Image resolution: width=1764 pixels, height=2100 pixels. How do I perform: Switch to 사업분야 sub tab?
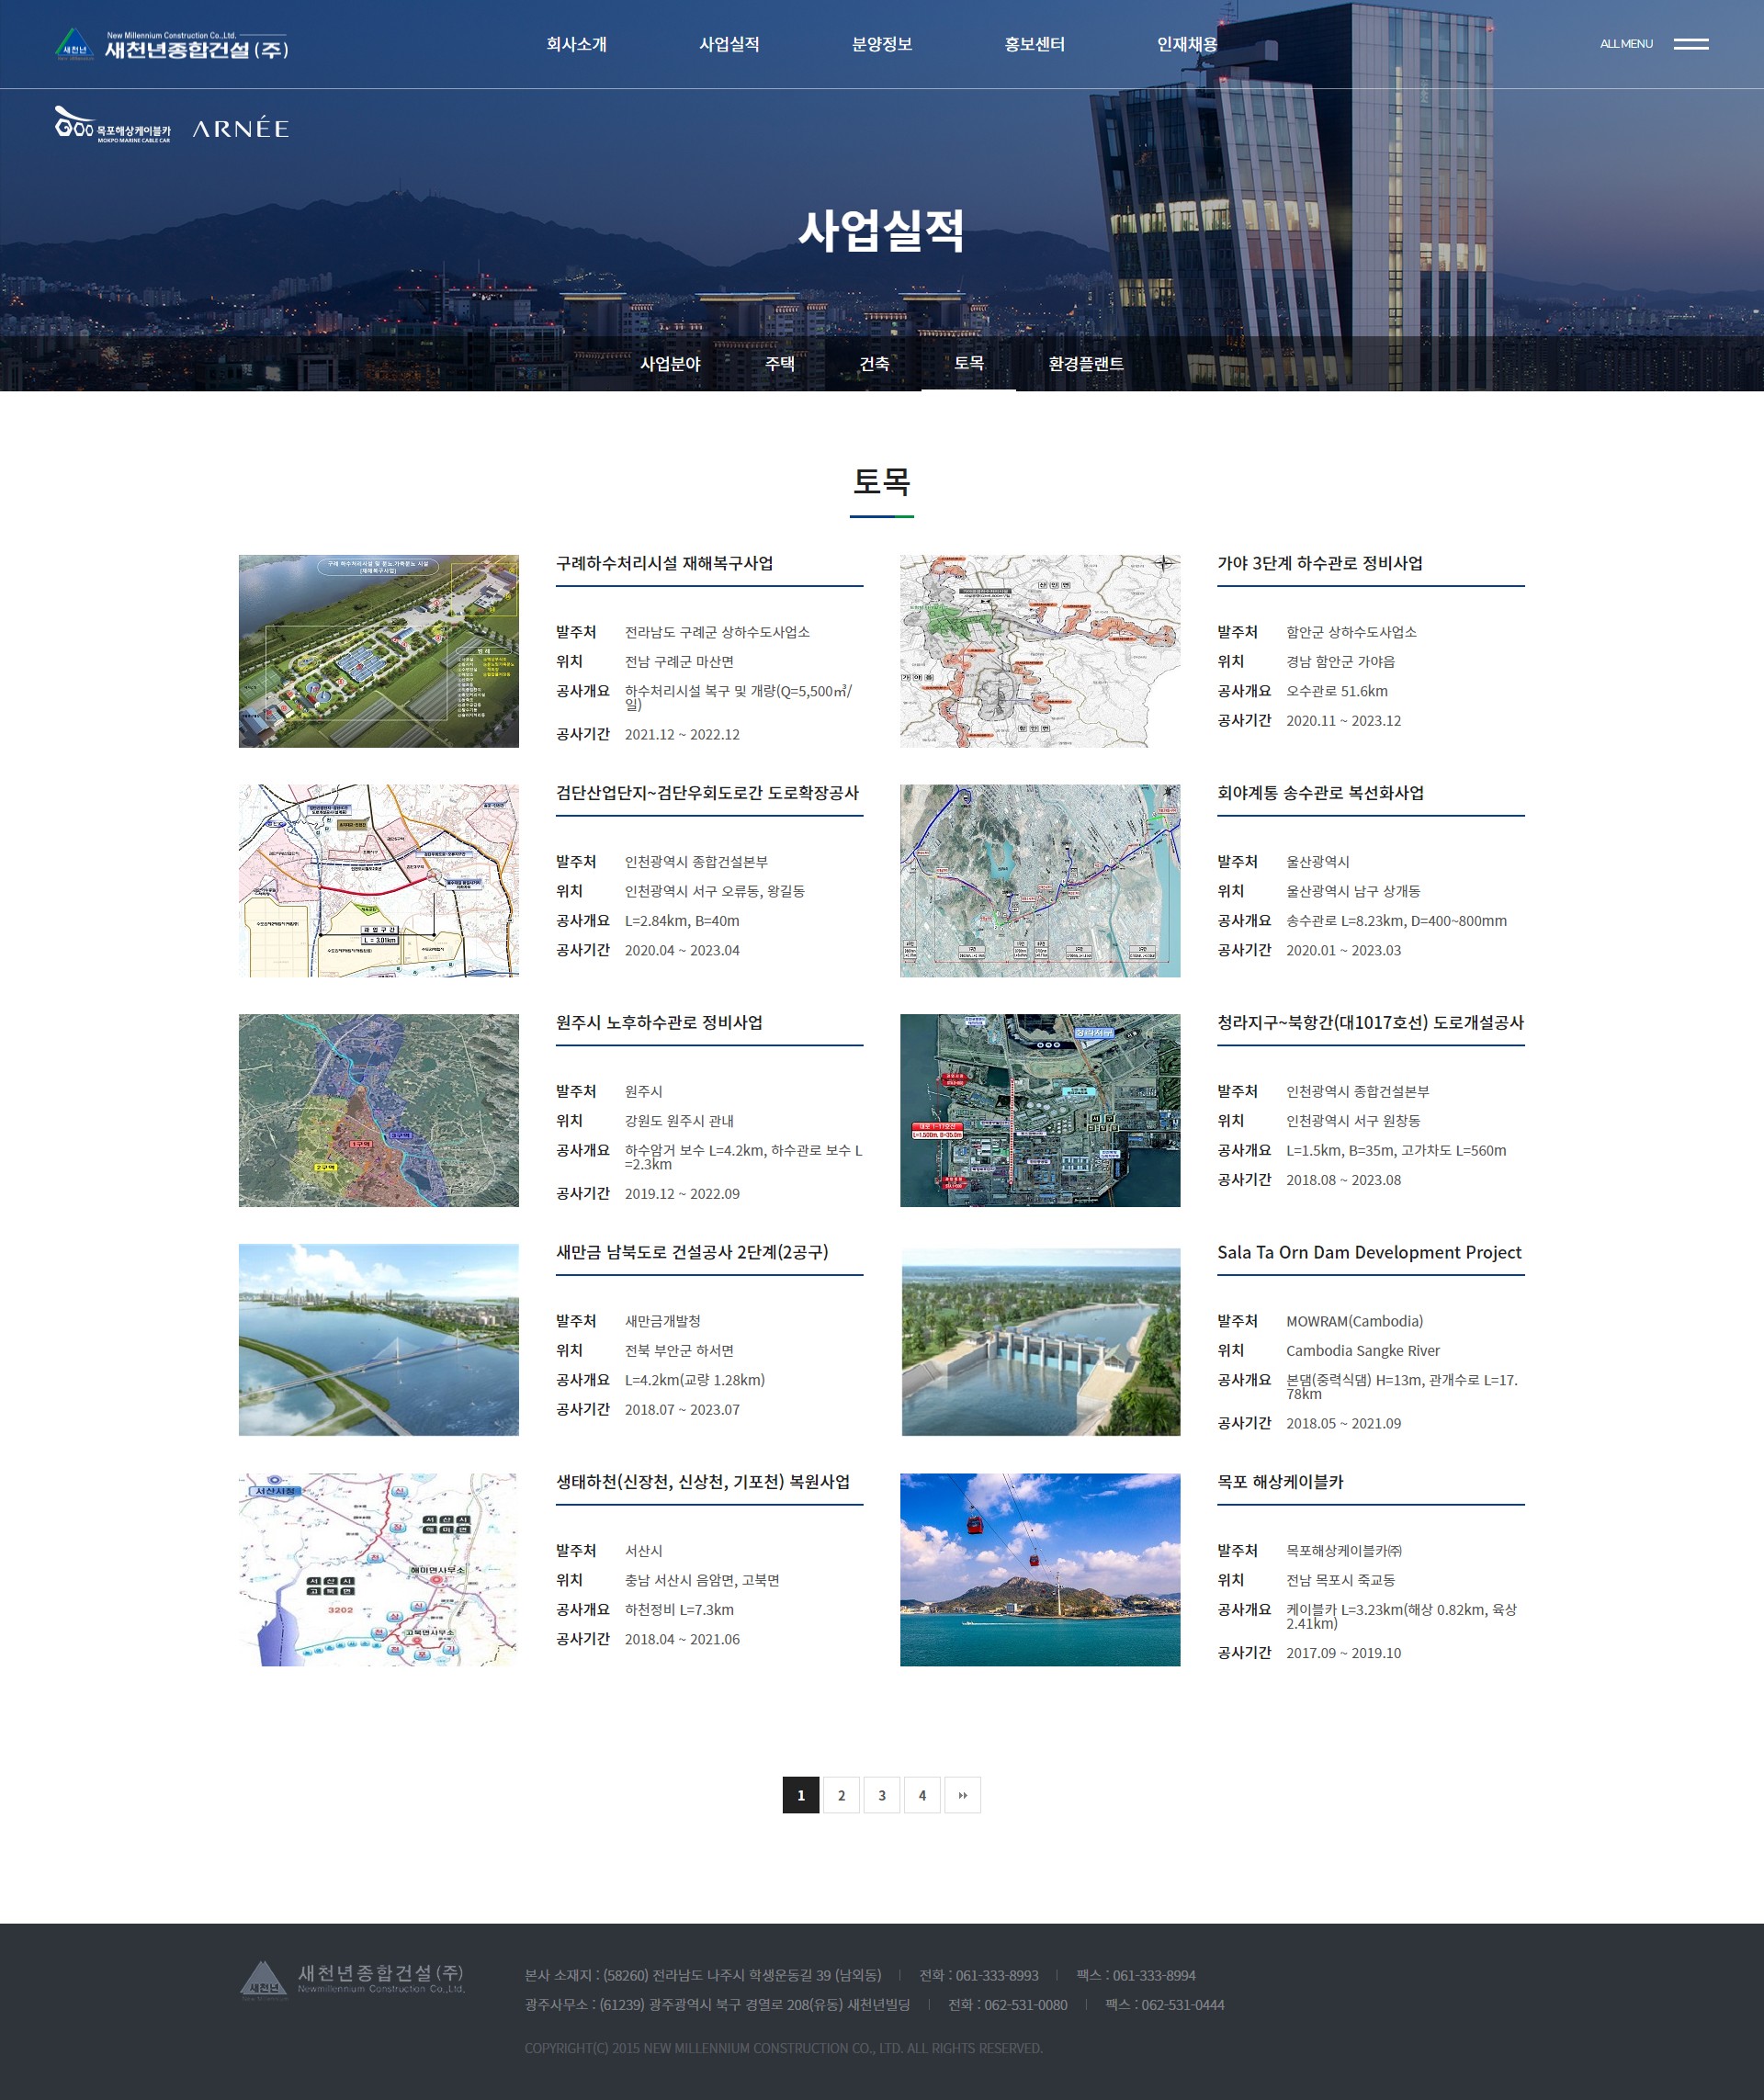[670, 364]
